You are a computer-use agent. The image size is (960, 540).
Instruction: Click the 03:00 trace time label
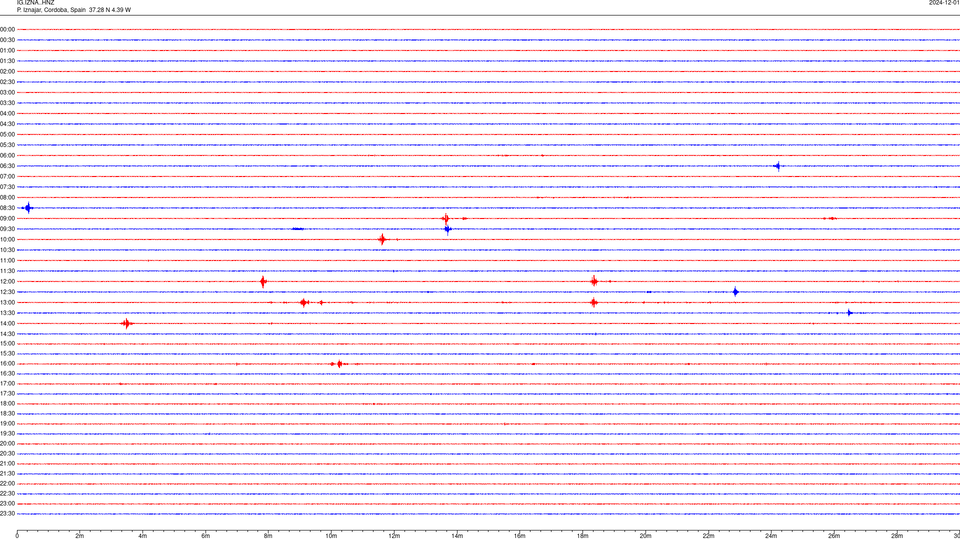coord(7,92)
